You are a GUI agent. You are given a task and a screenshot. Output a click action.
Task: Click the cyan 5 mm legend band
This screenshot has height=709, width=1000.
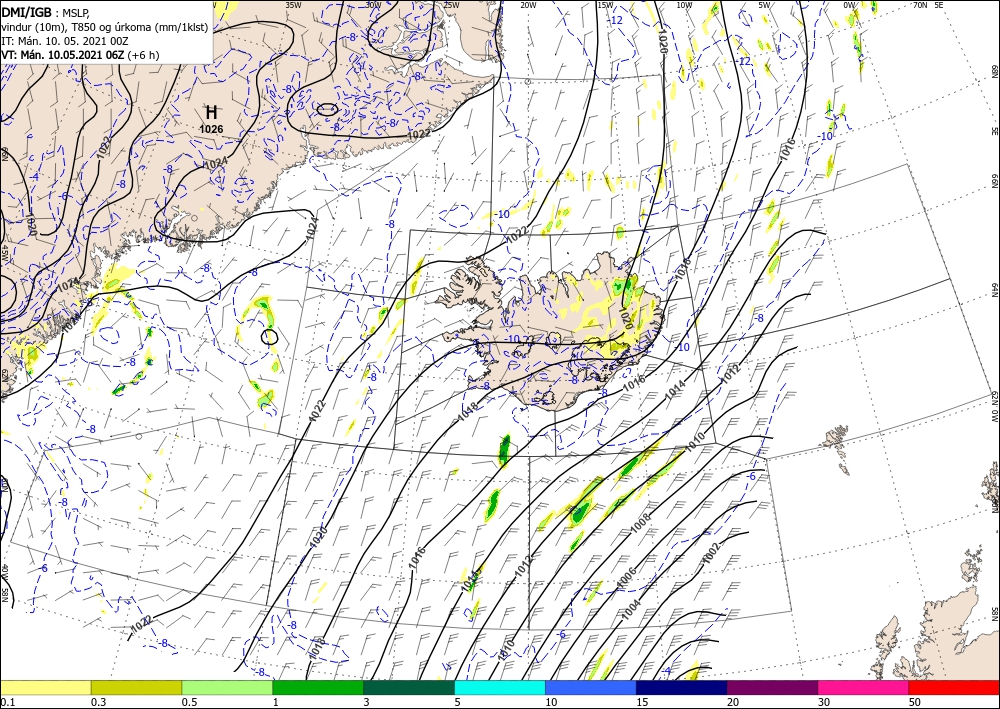pos(499,687)
